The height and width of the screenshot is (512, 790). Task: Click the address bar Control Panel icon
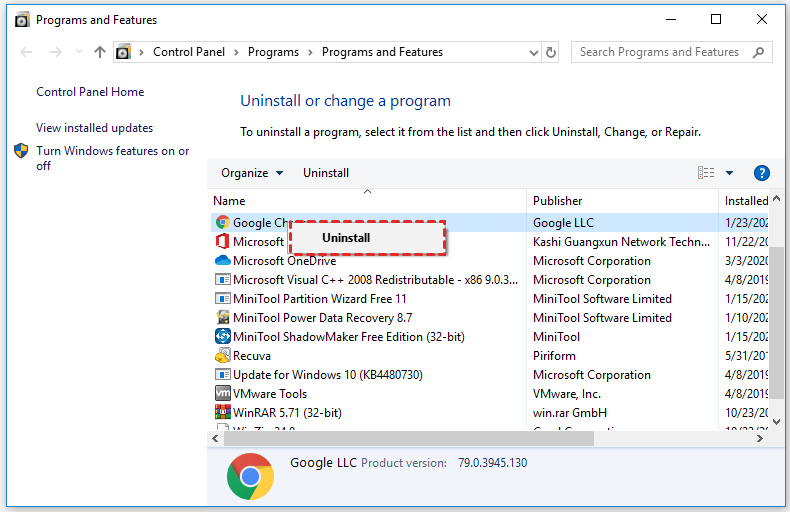click(x=123, y=52)
